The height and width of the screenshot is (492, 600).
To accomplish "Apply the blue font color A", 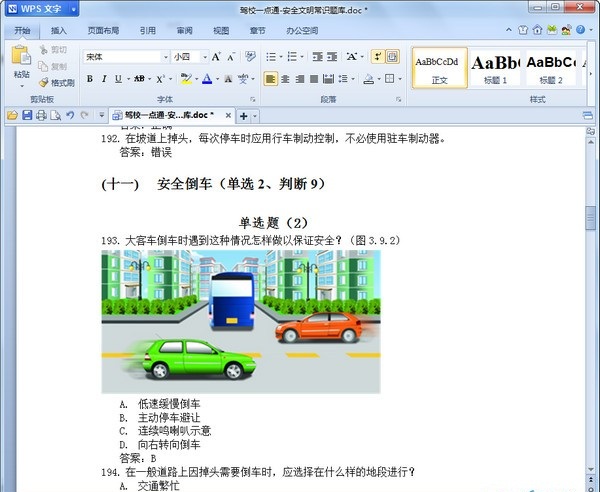I will tap(207, 79).
